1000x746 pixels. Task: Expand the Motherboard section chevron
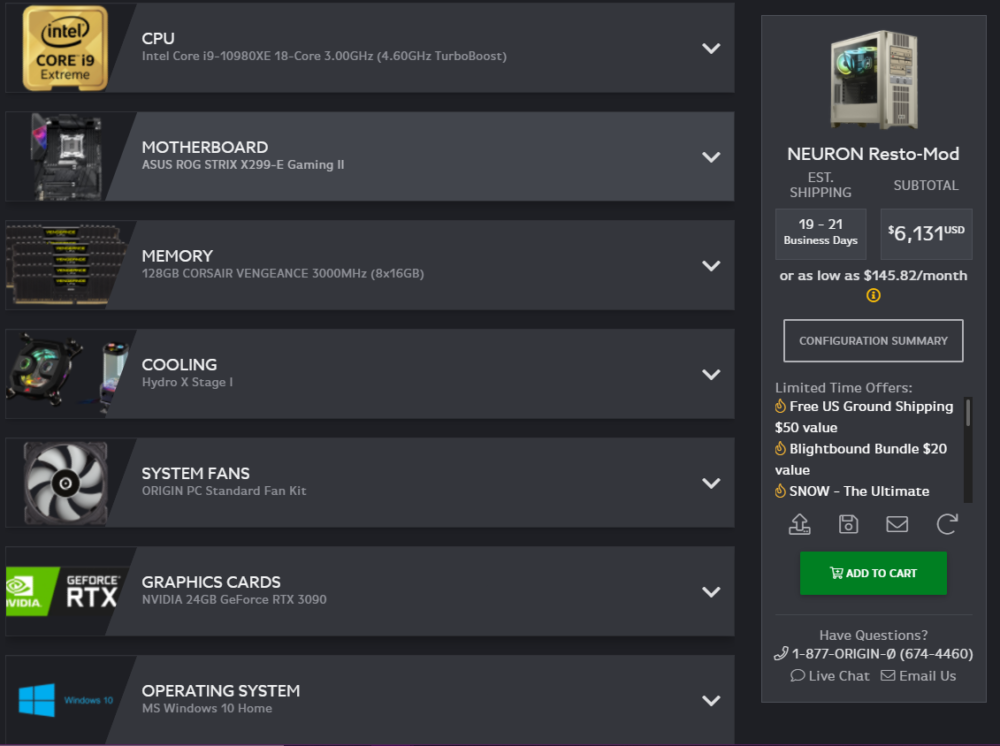click(x=710, y=157)
